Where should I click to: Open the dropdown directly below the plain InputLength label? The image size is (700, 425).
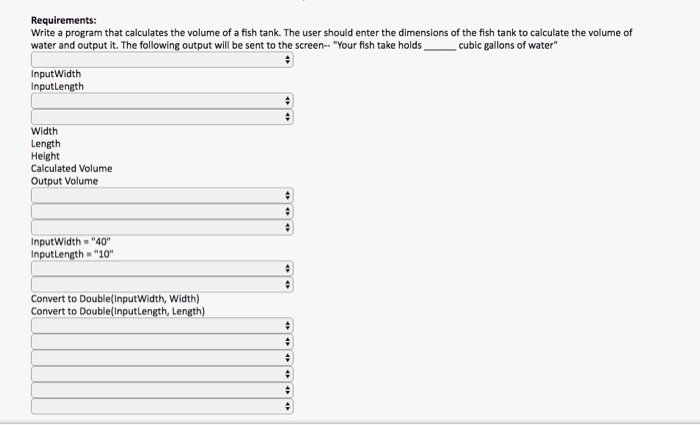[162, 101]
